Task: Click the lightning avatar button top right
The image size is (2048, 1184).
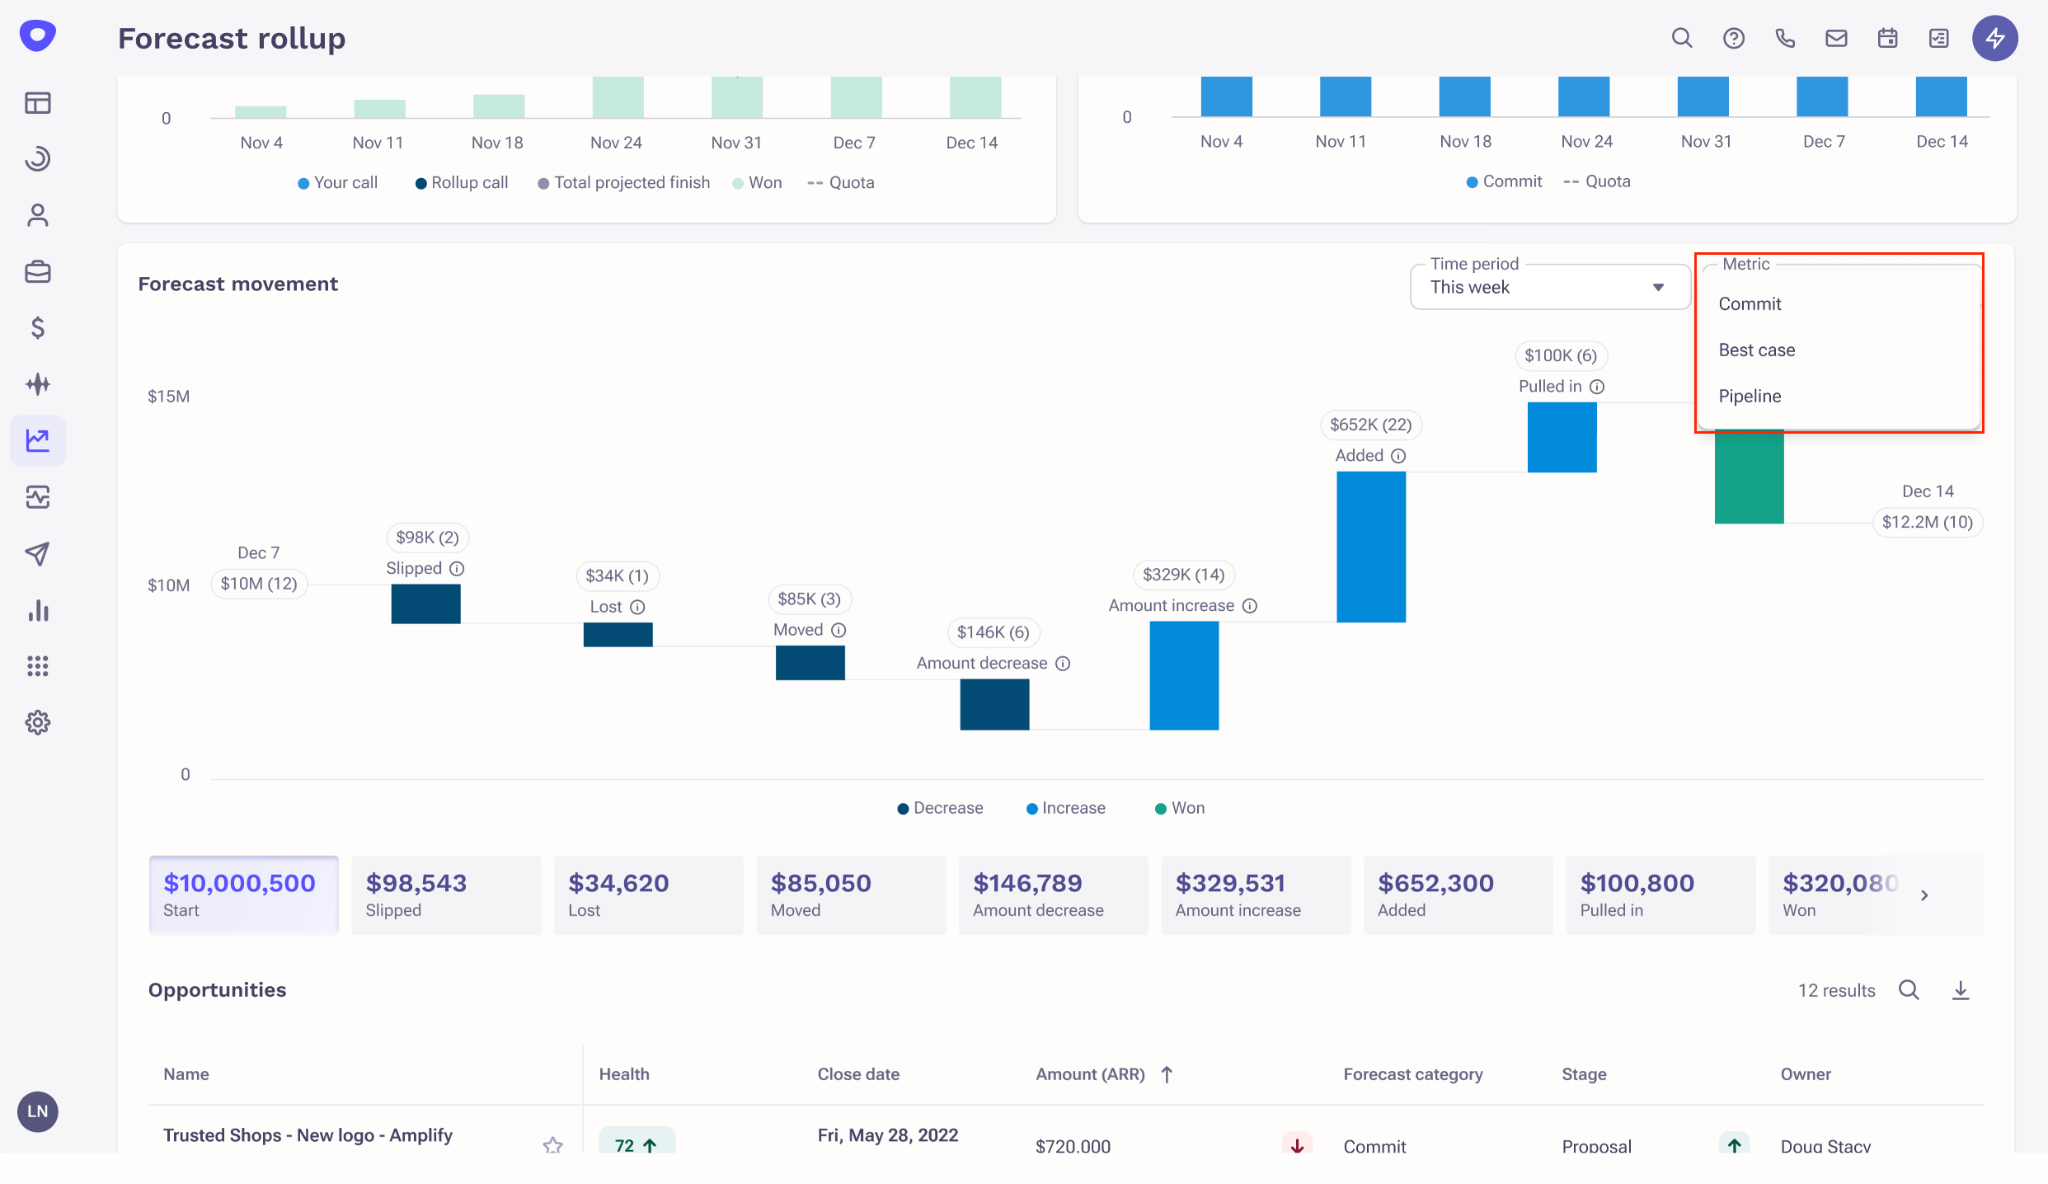Action: (1996, 38)
